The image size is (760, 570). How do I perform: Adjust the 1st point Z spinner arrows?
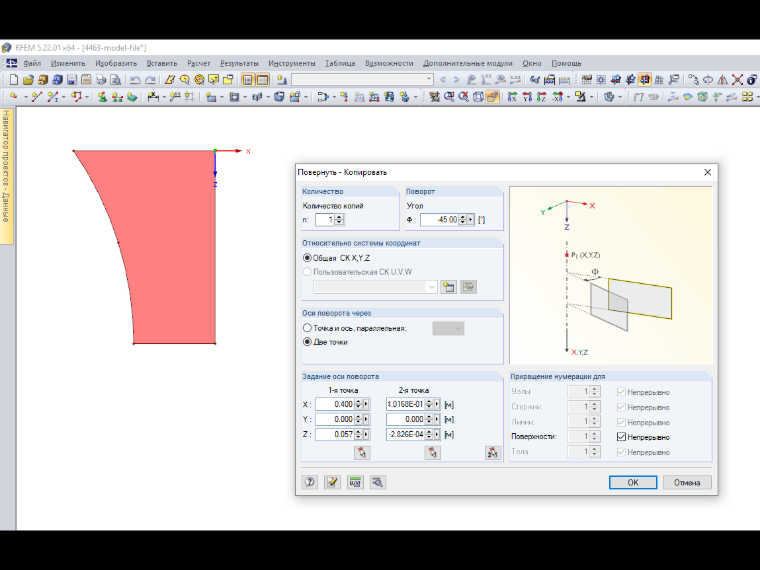pyautogui.click(x=358, y=434)
